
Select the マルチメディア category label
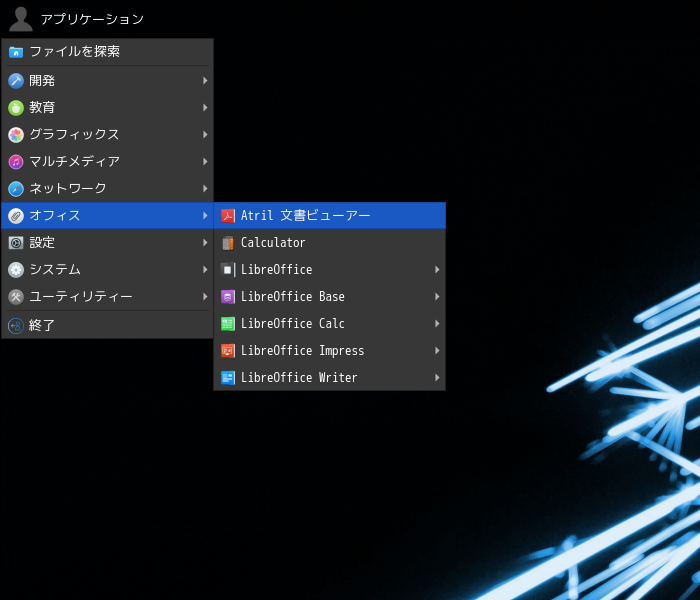[x=75, y=162]
